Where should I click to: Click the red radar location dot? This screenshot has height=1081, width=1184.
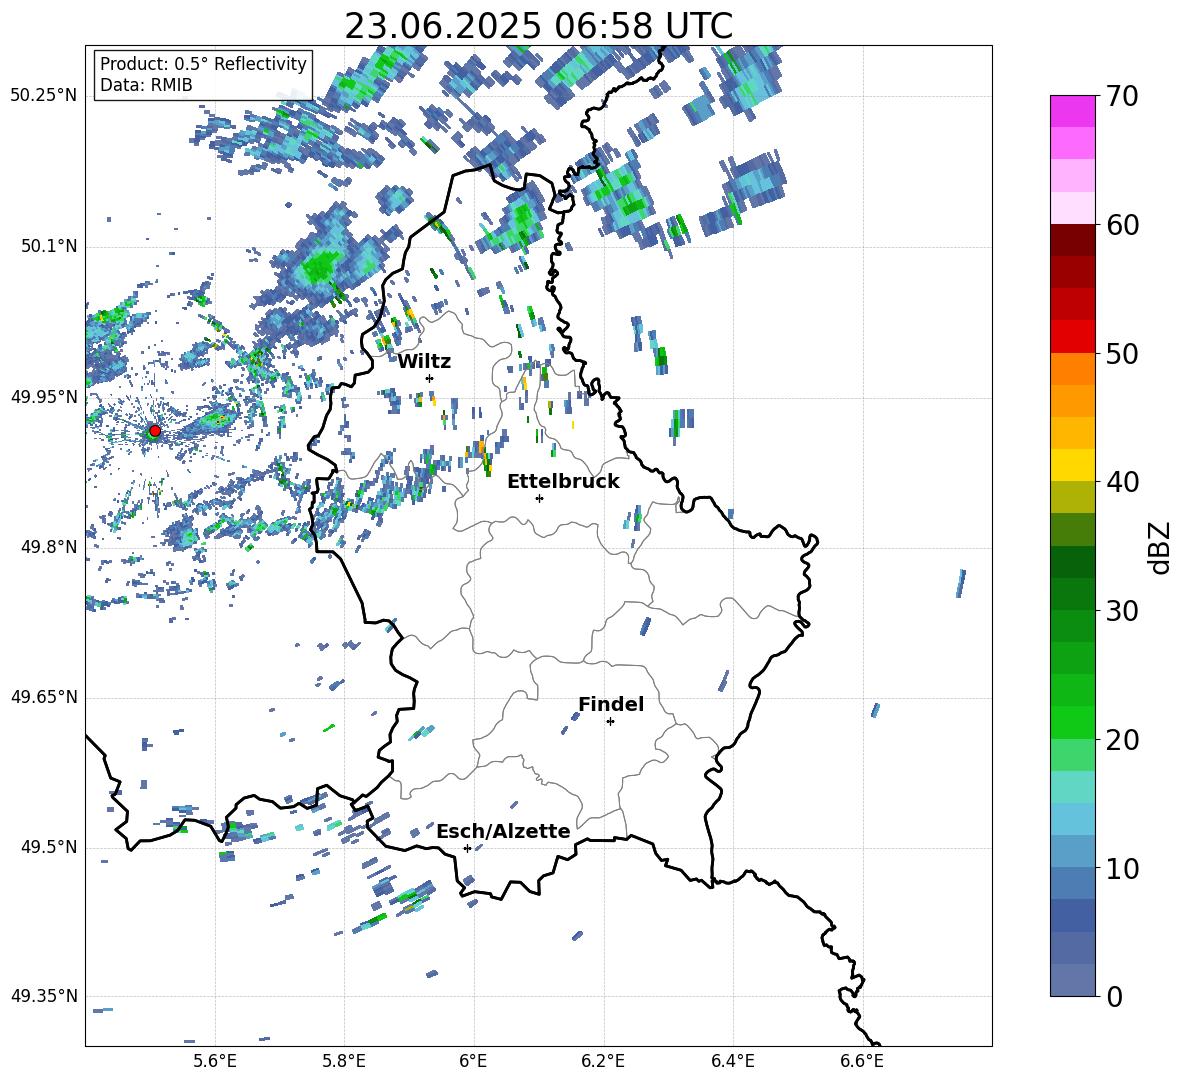click(x=155, y=431)
